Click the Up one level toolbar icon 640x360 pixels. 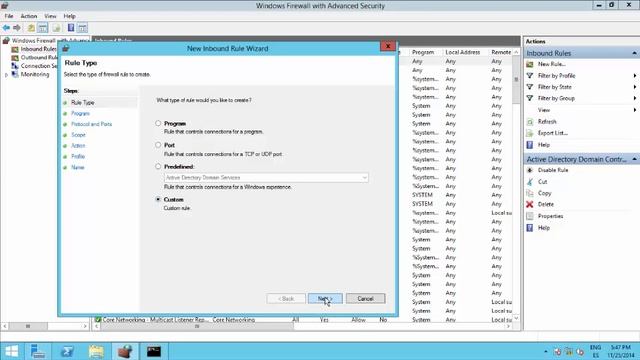(x=31, y=28)
